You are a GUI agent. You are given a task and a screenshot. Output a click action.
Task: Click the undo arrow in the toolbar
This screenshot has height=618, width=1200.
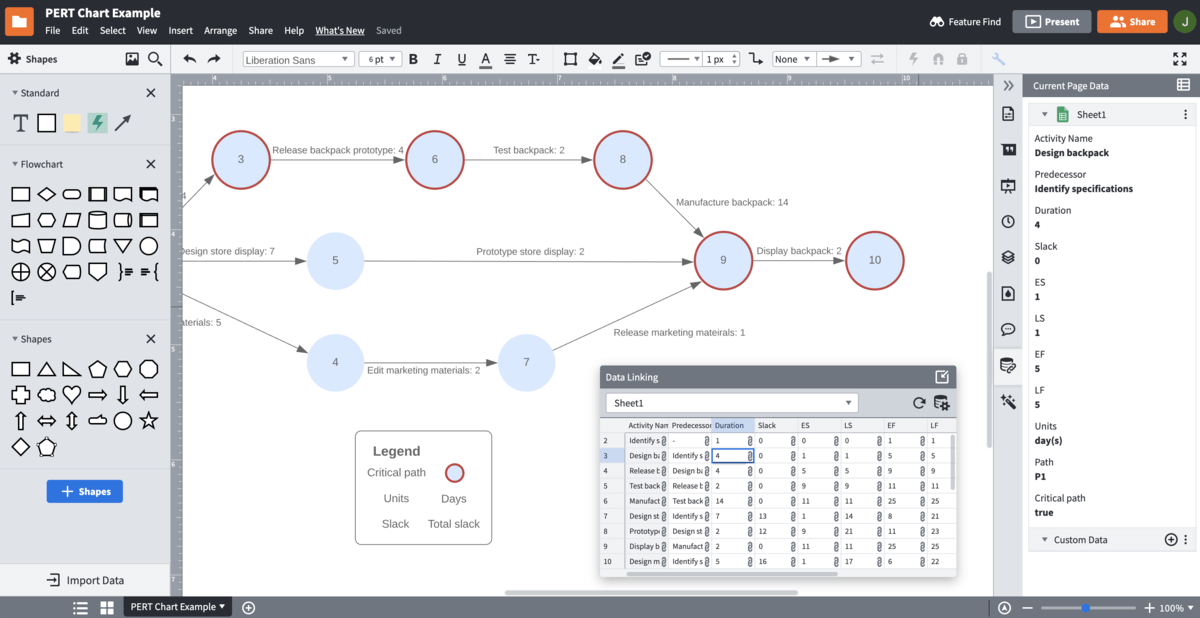point(190,59)
